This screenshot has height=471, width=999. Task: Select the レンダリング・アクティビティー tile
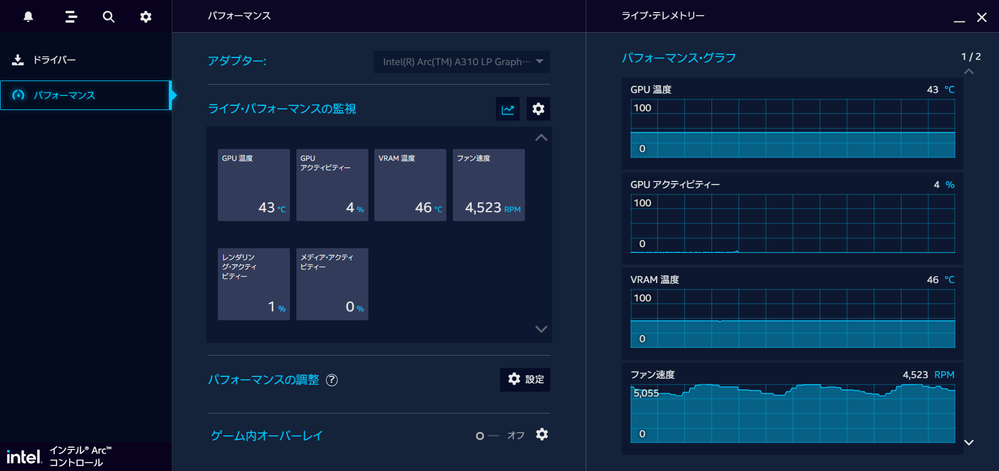tap(254, 284)
